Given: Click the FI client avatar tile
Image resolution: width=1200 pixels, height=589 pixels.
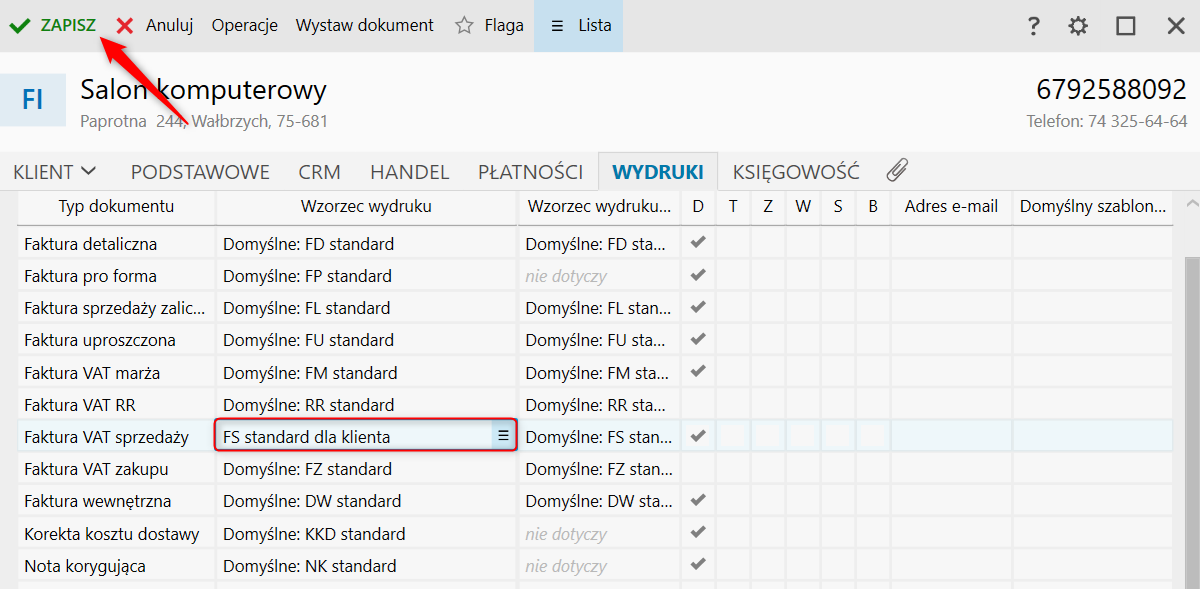Looking at the screenshot, I should [33, 100].
